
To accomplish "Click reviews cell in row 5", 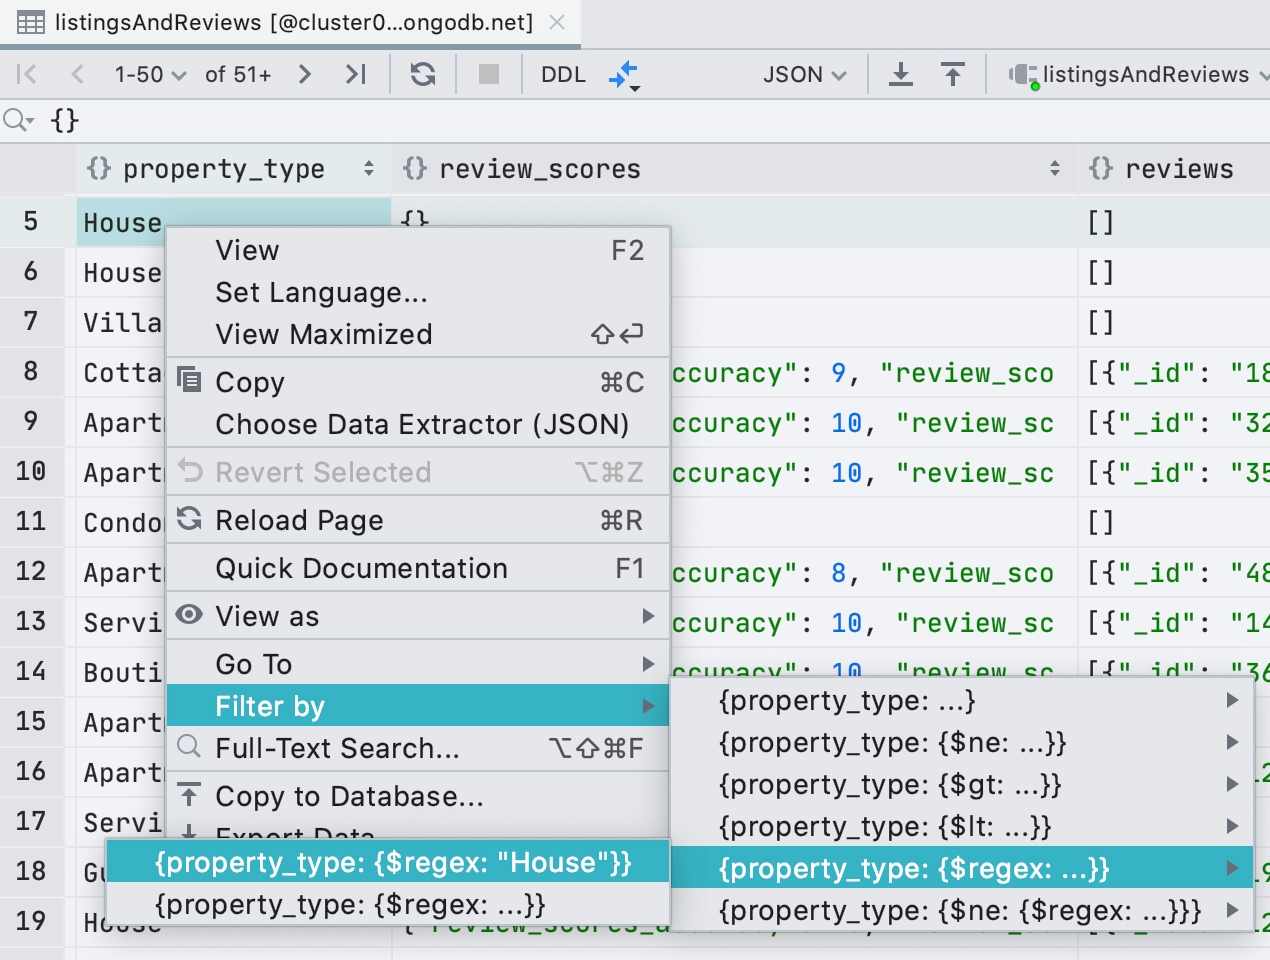I will coord(1175,223).
